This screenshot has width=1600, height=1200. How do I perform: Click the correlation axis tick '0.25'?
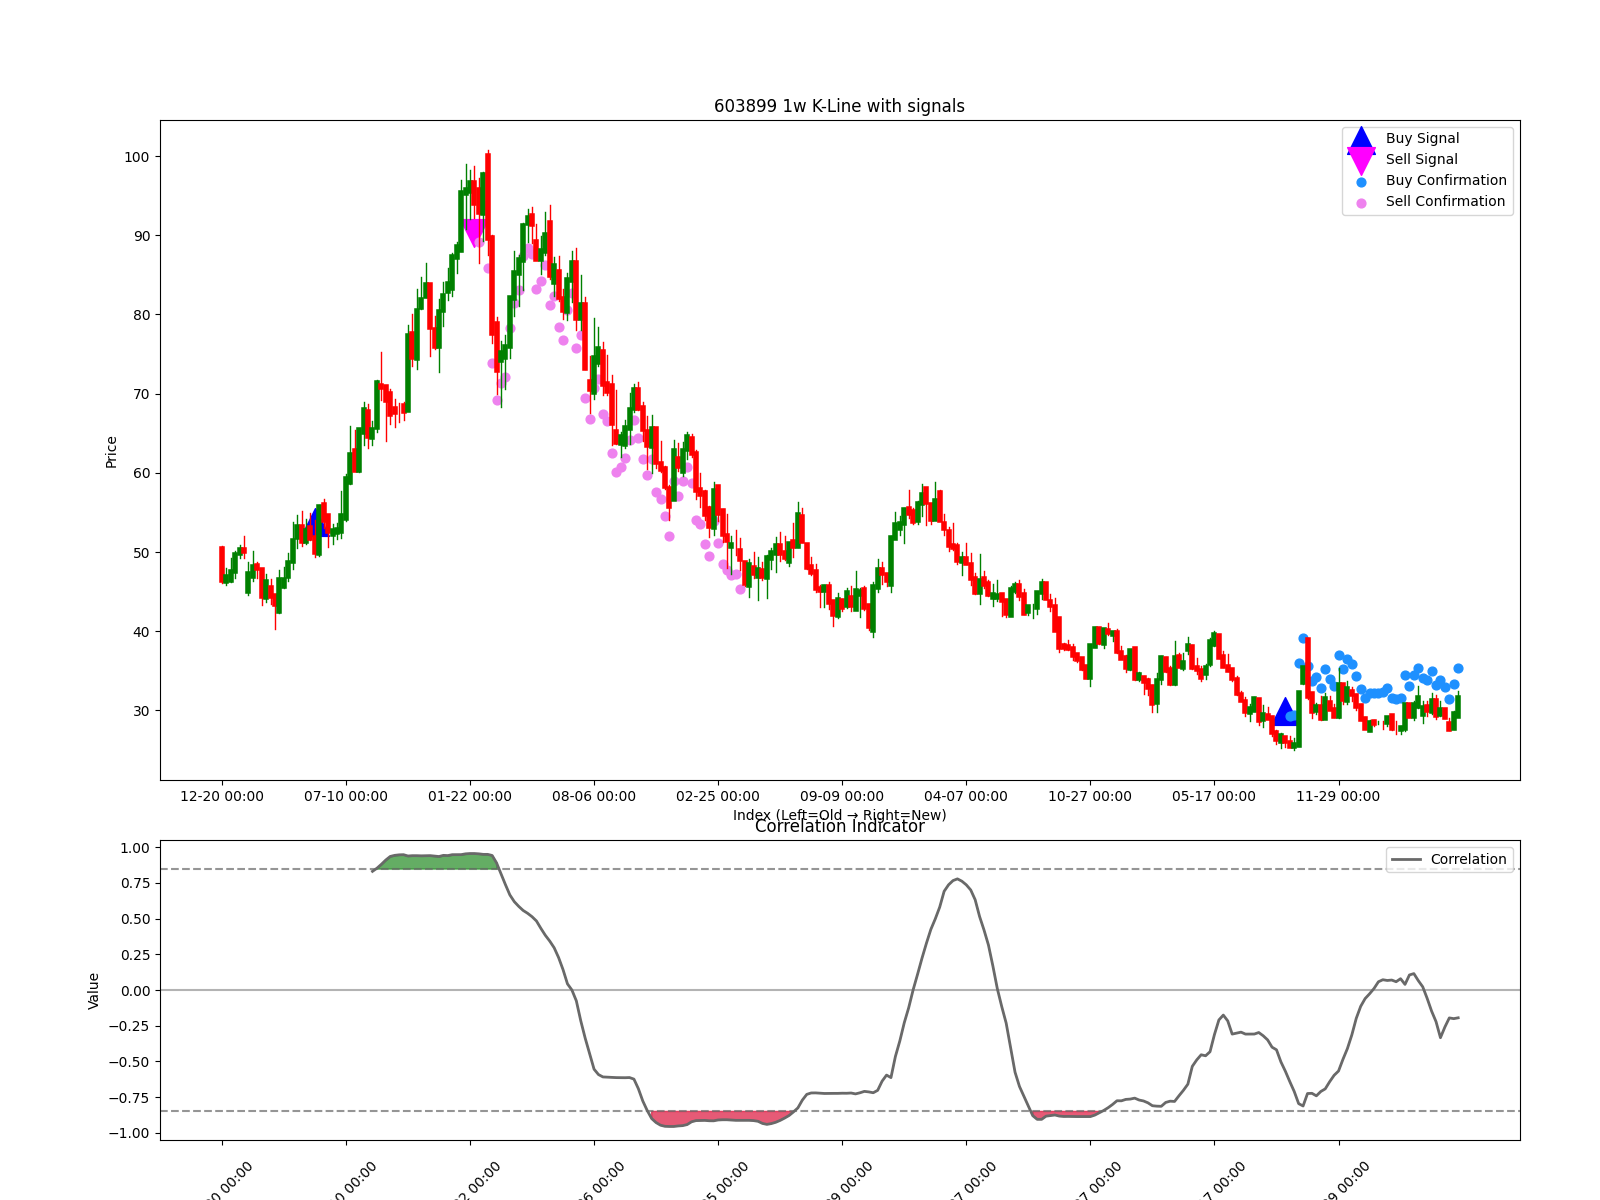135,955
